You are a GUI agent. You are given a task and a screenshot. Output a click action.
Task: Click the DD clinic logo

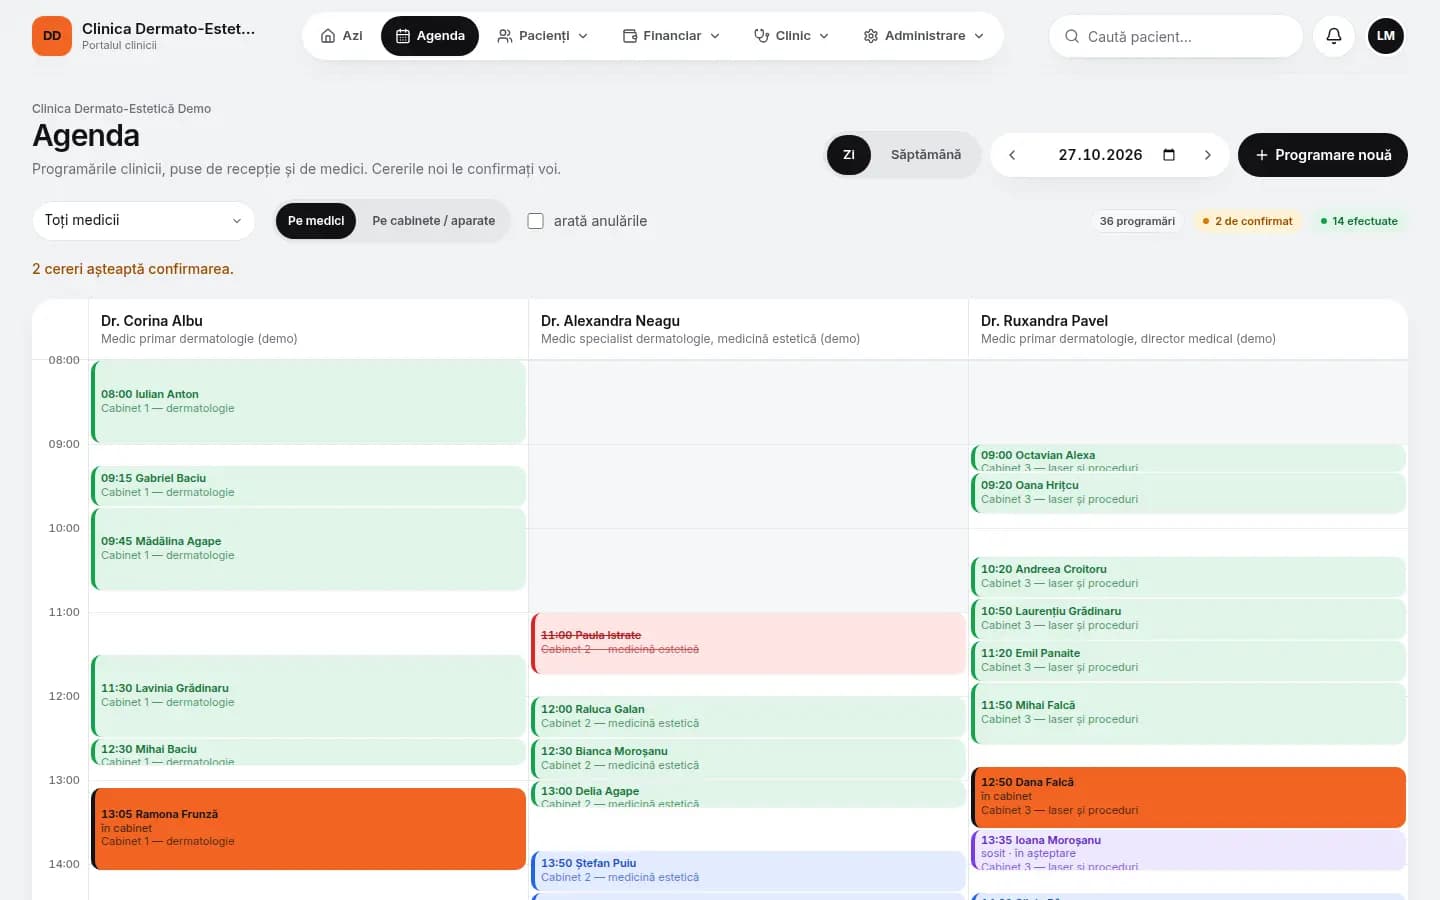(52, 36)
